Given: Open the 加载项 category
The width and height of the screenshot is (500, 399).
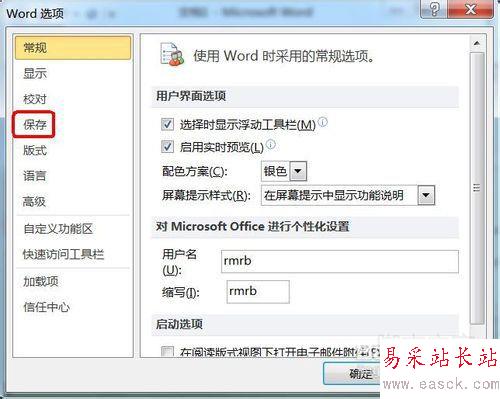Looking at the screenshot, I should point(41,281).
